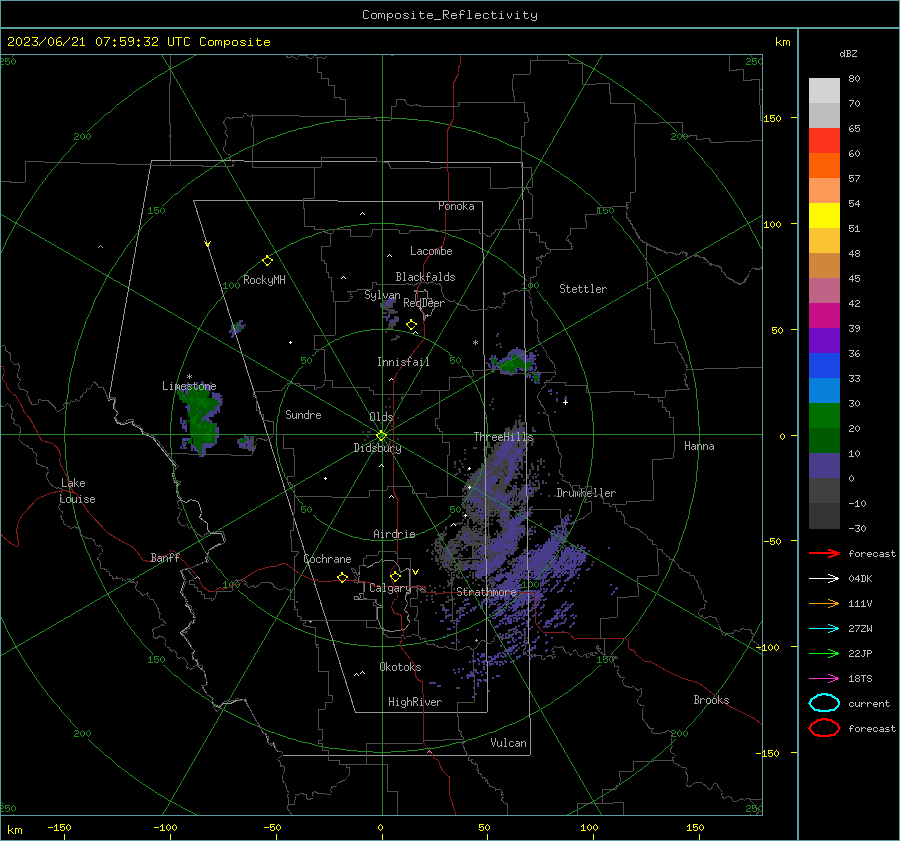Viewport: 900px width, 841px height.
Task: Select the Didsbury label
Action: coord(377,448)
